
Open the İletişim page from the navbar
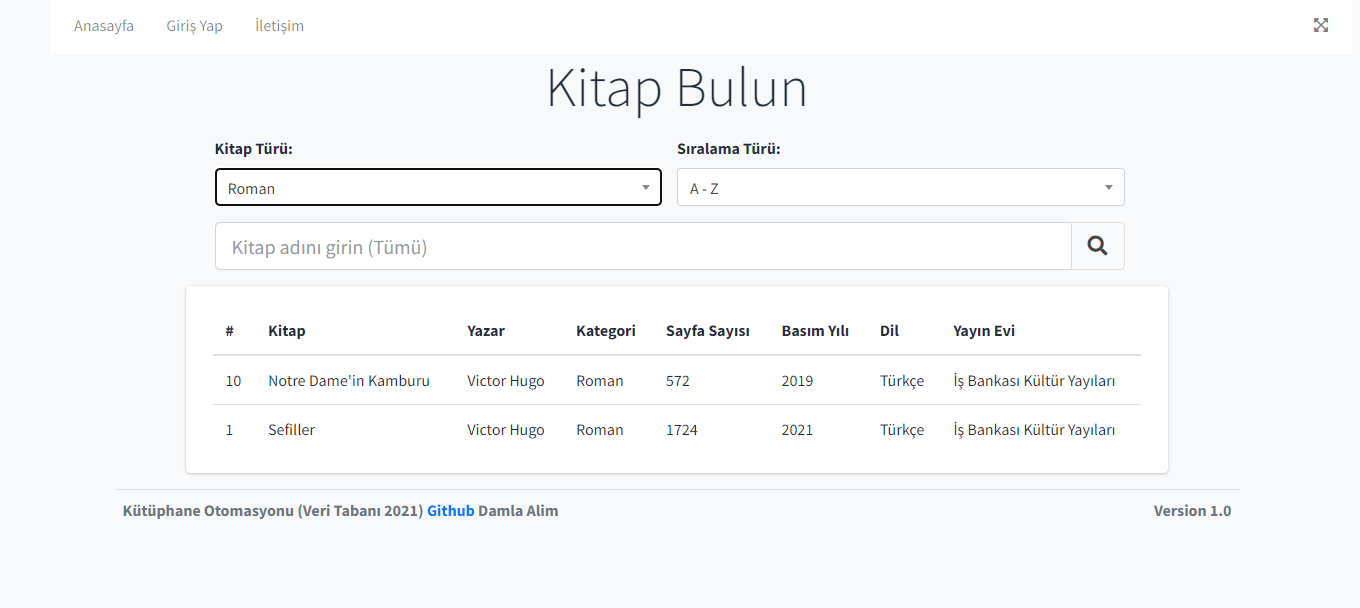[x=279, y=25]
